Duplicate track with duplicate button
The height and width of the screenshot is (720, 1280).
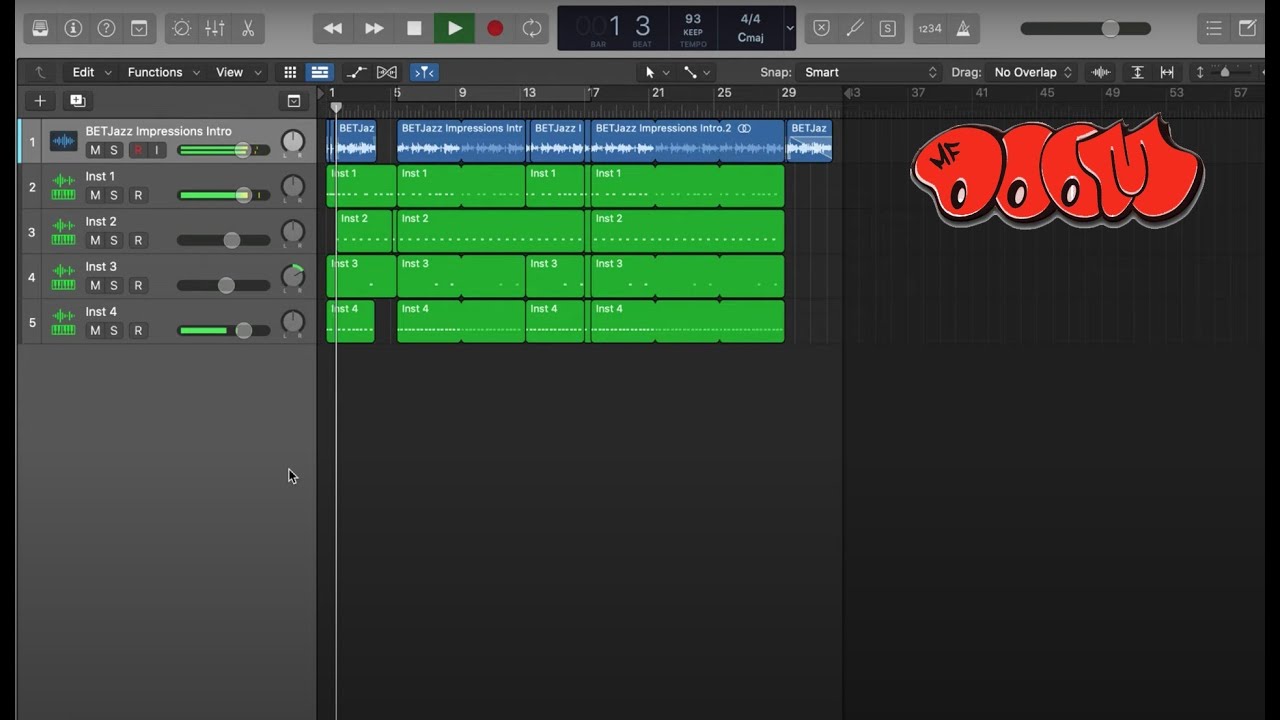pos(77,100)
